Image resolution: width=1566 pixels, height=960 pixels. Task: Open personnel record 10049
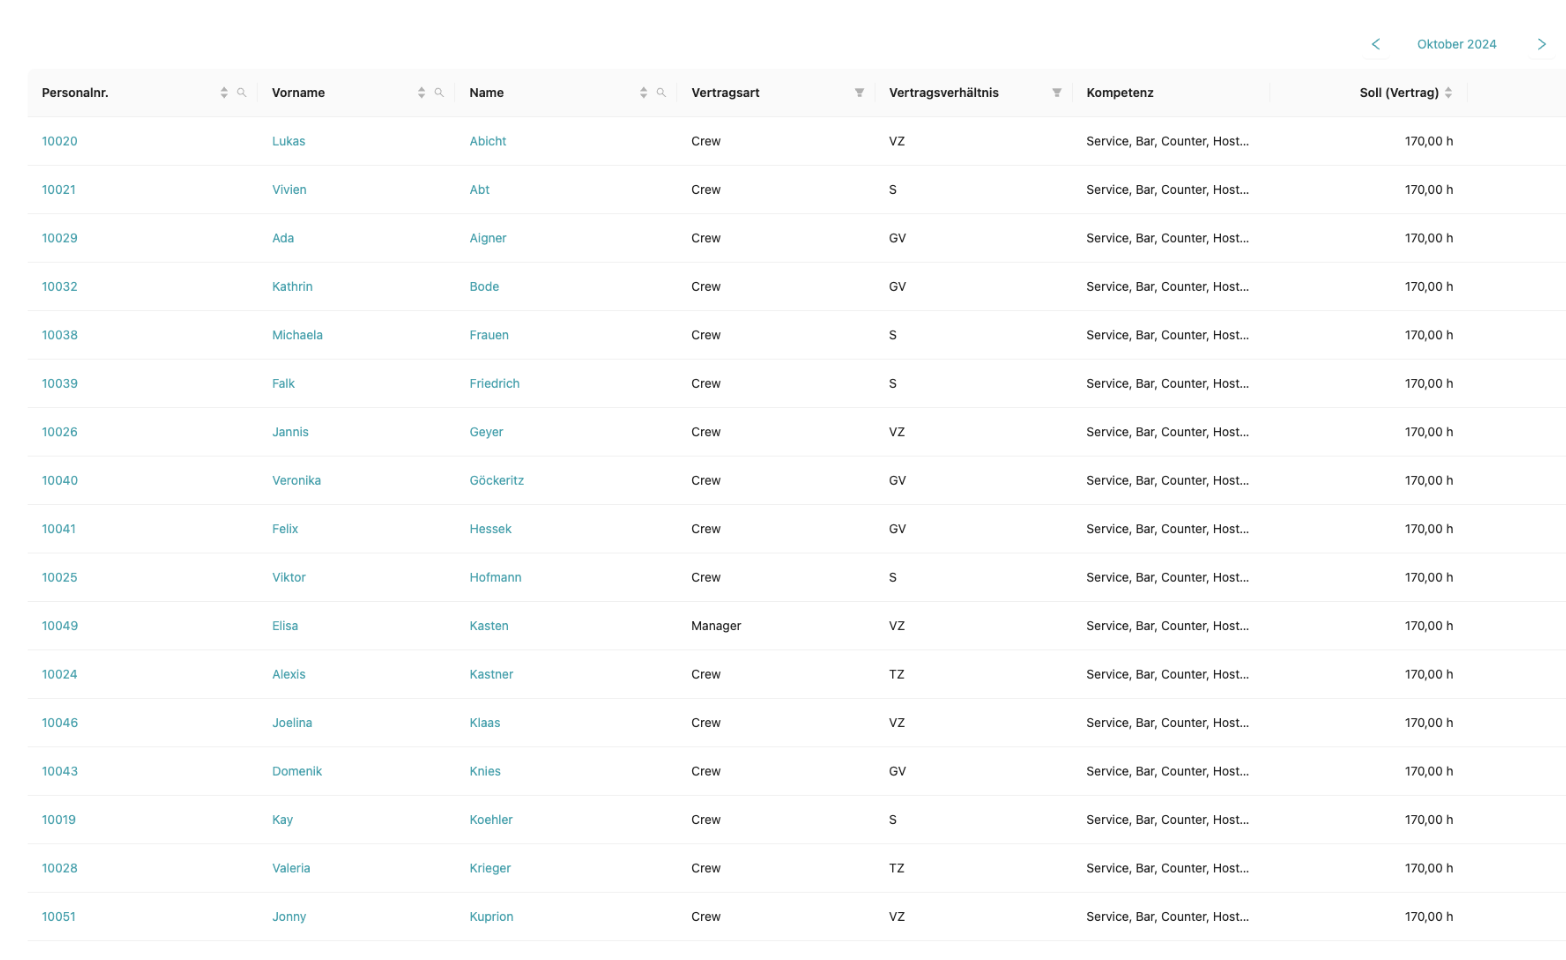point(60,626)
